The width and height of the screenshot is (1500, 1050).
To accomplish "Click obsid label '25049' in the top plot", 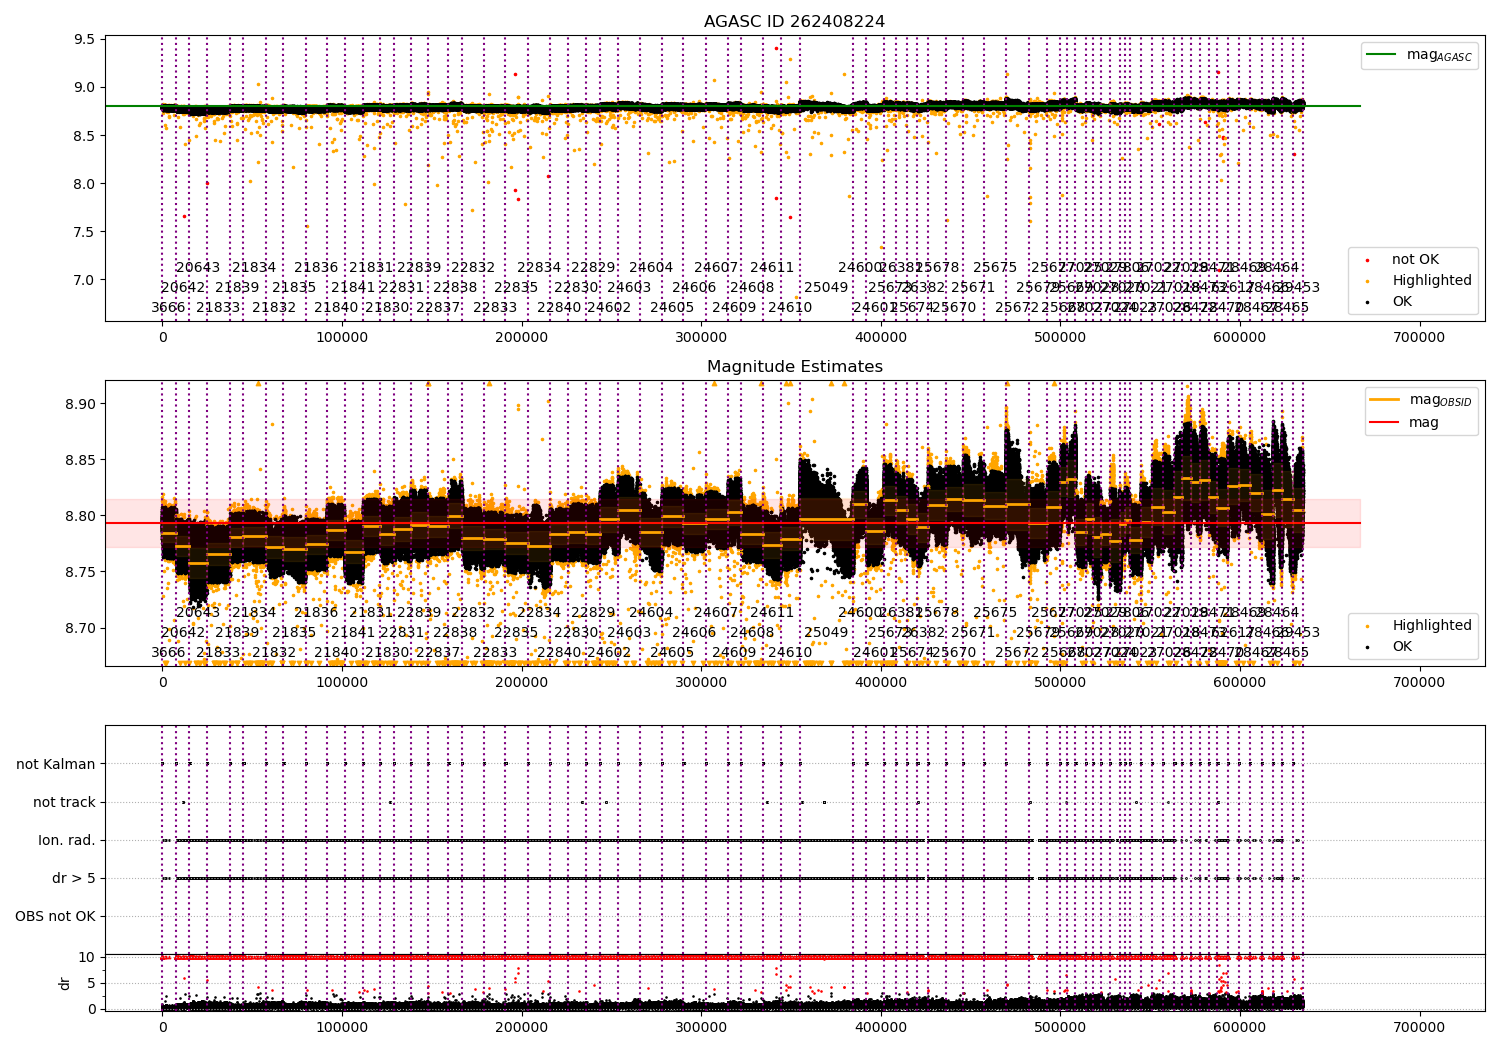I will pyautogui.click(x=826, y=288).
